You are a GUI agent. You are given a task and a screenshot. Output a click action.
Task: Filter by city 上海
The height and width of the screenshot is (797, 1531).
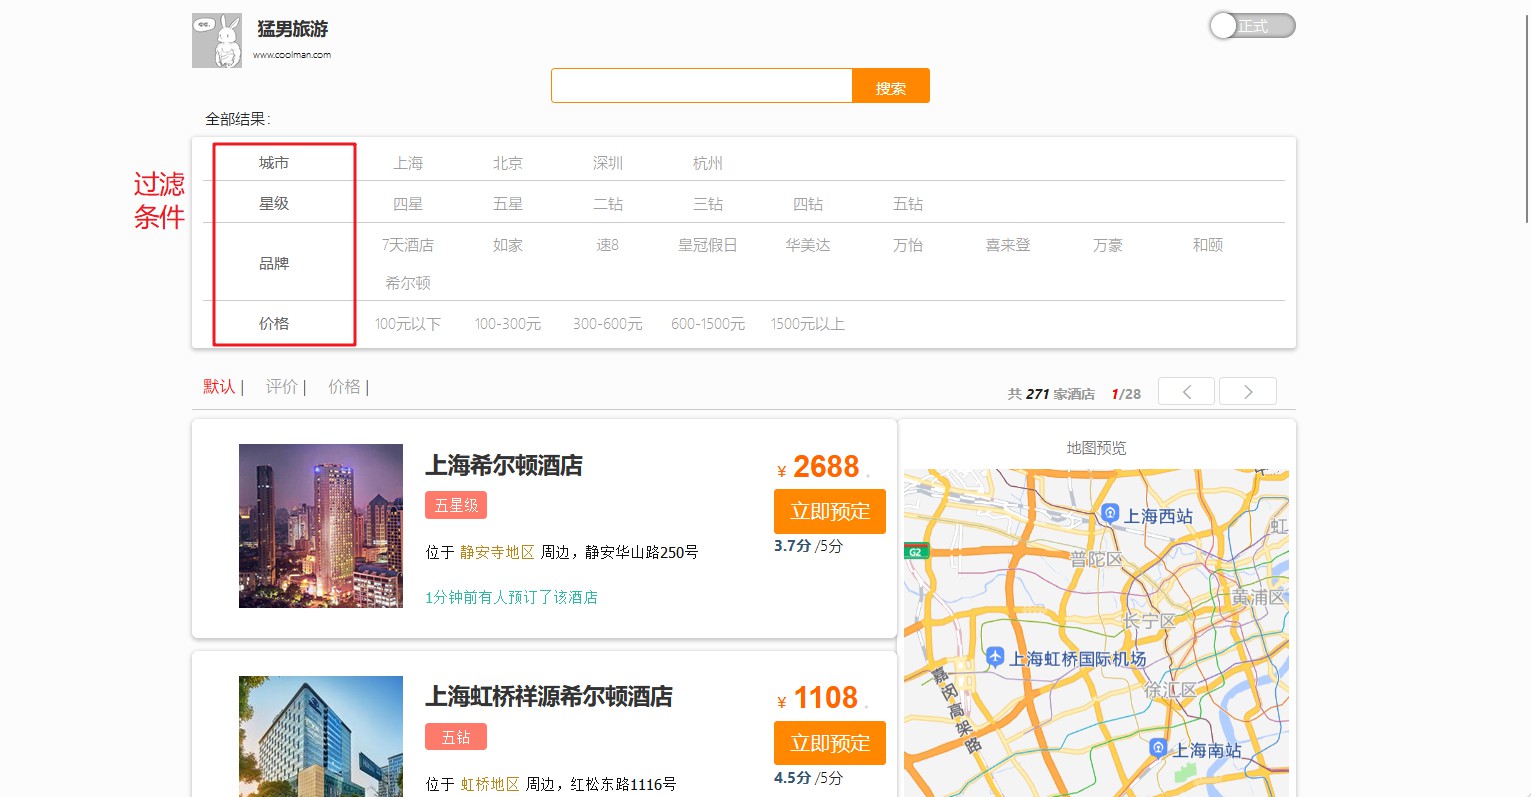coord(408,163)
